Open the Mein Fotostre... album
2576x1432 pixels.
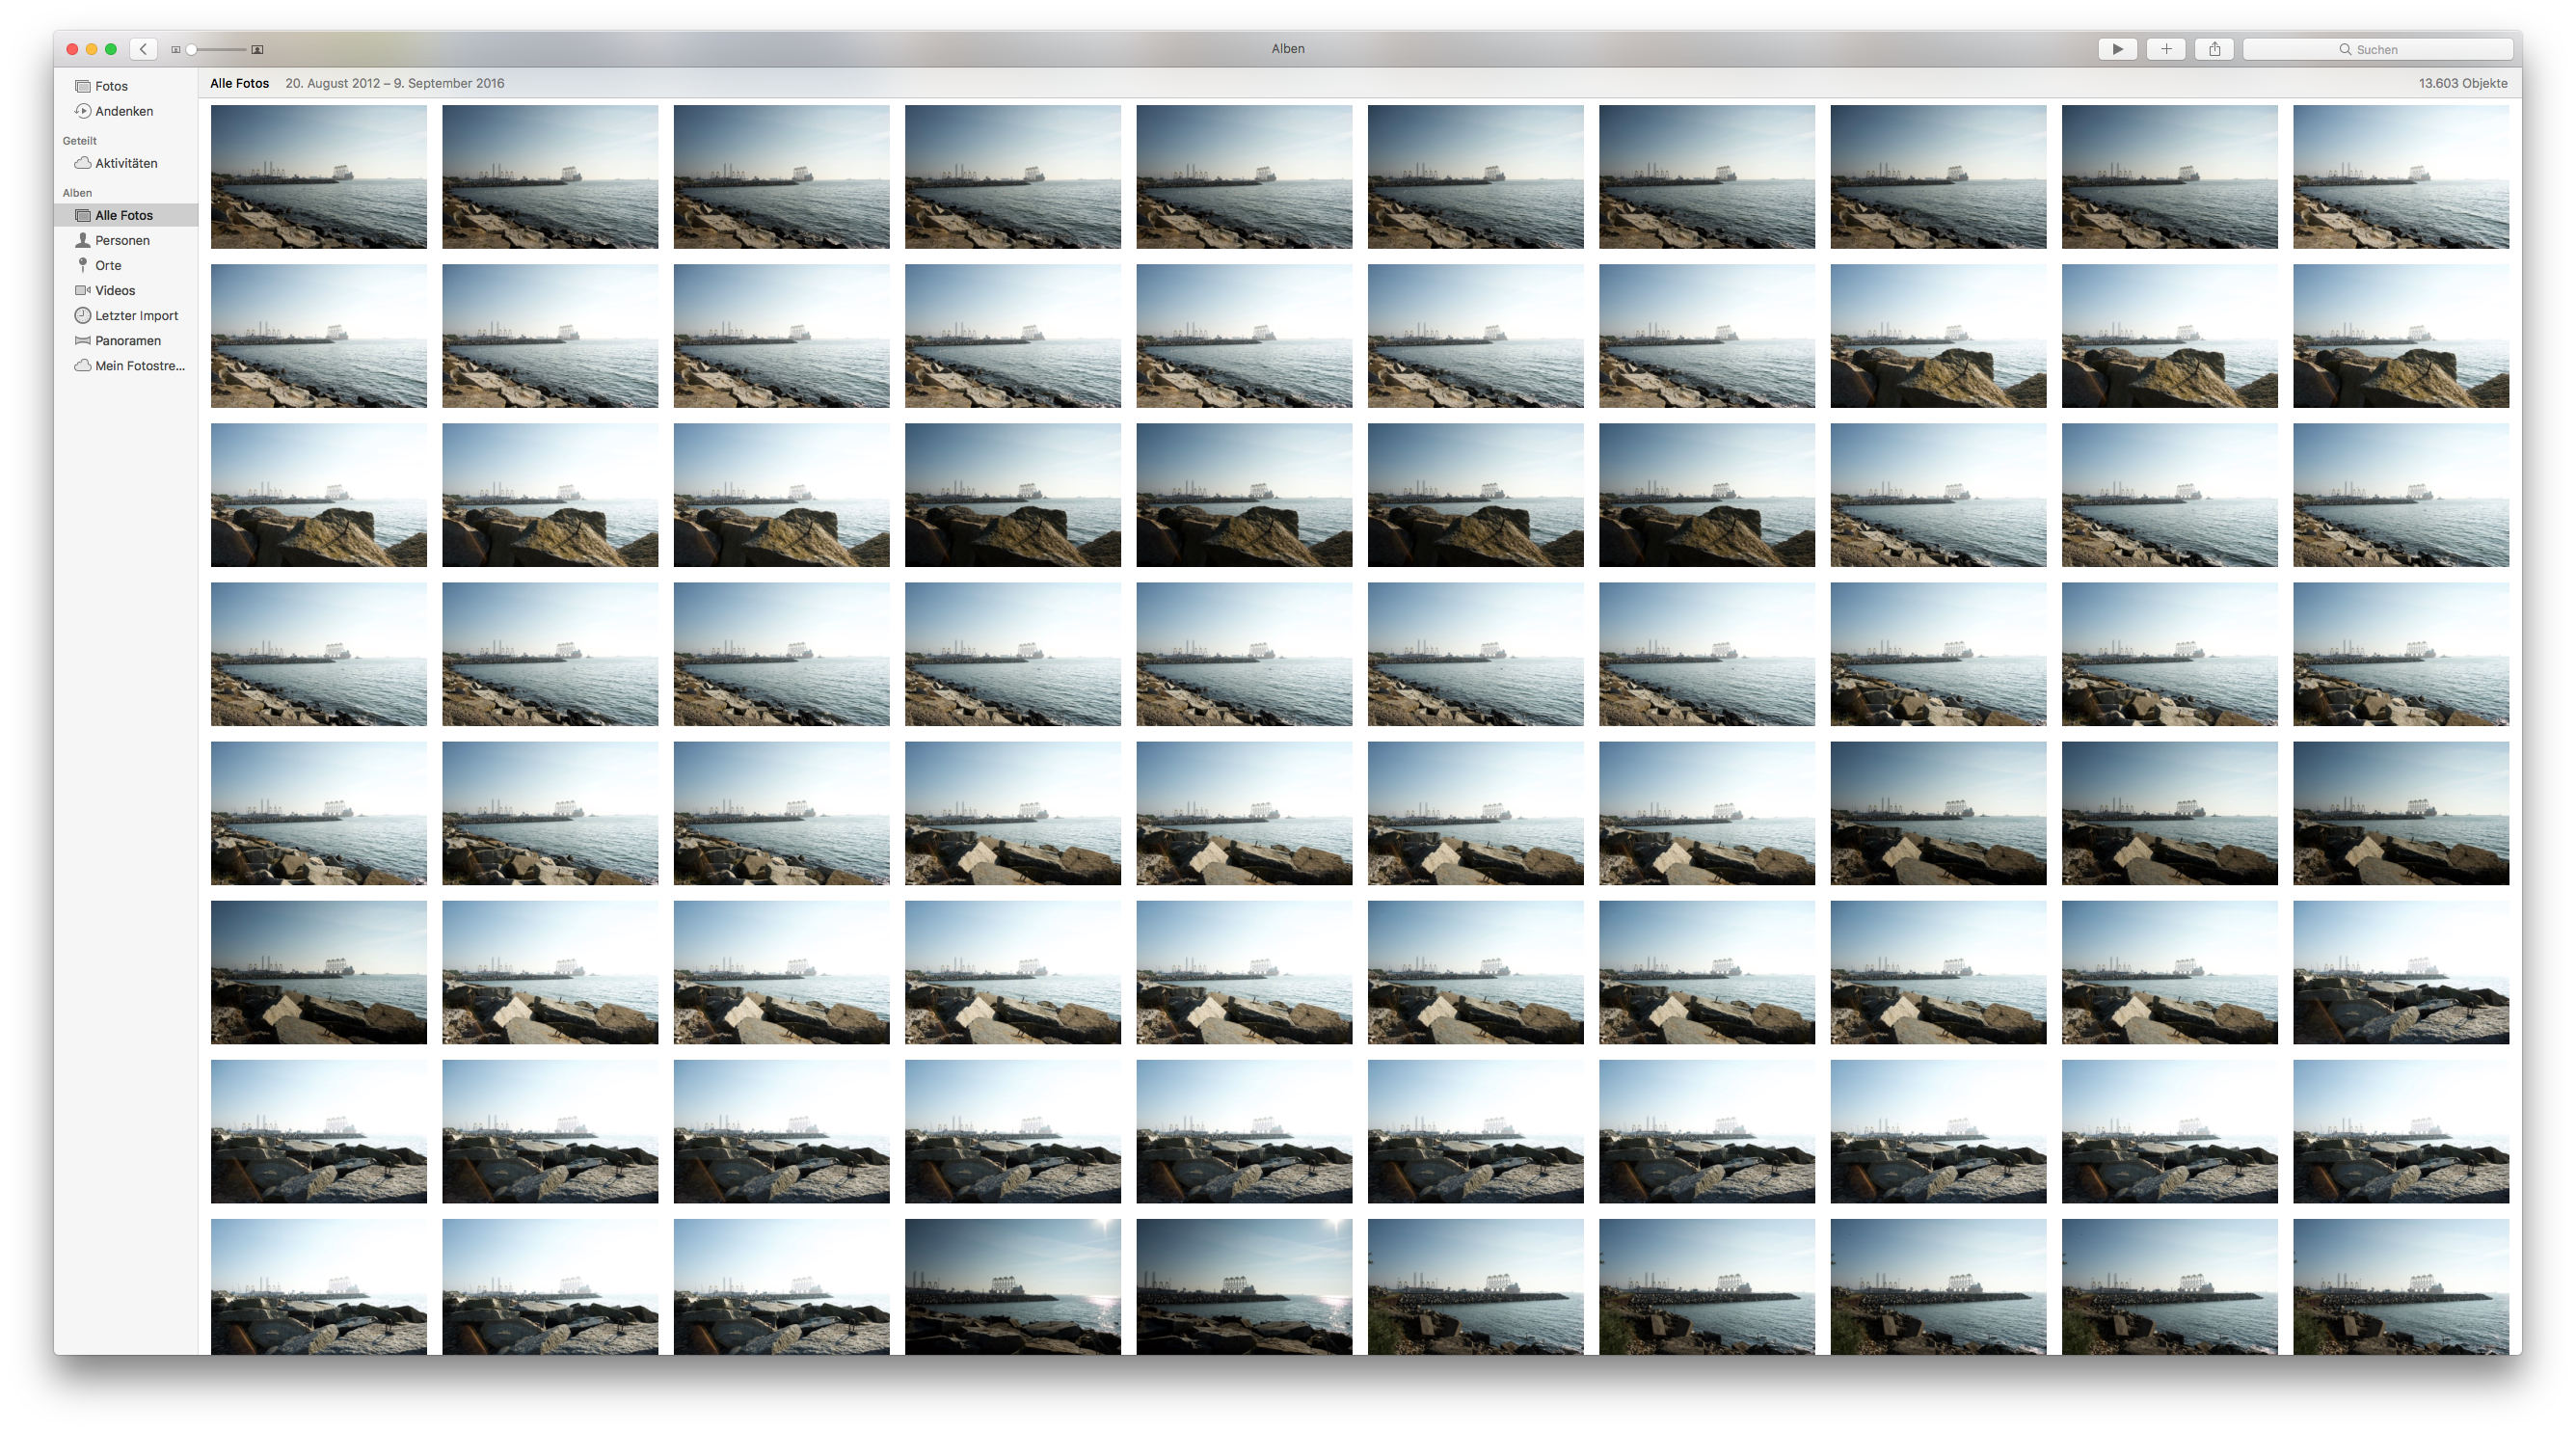pyautogui.click(x=126, y=366)
